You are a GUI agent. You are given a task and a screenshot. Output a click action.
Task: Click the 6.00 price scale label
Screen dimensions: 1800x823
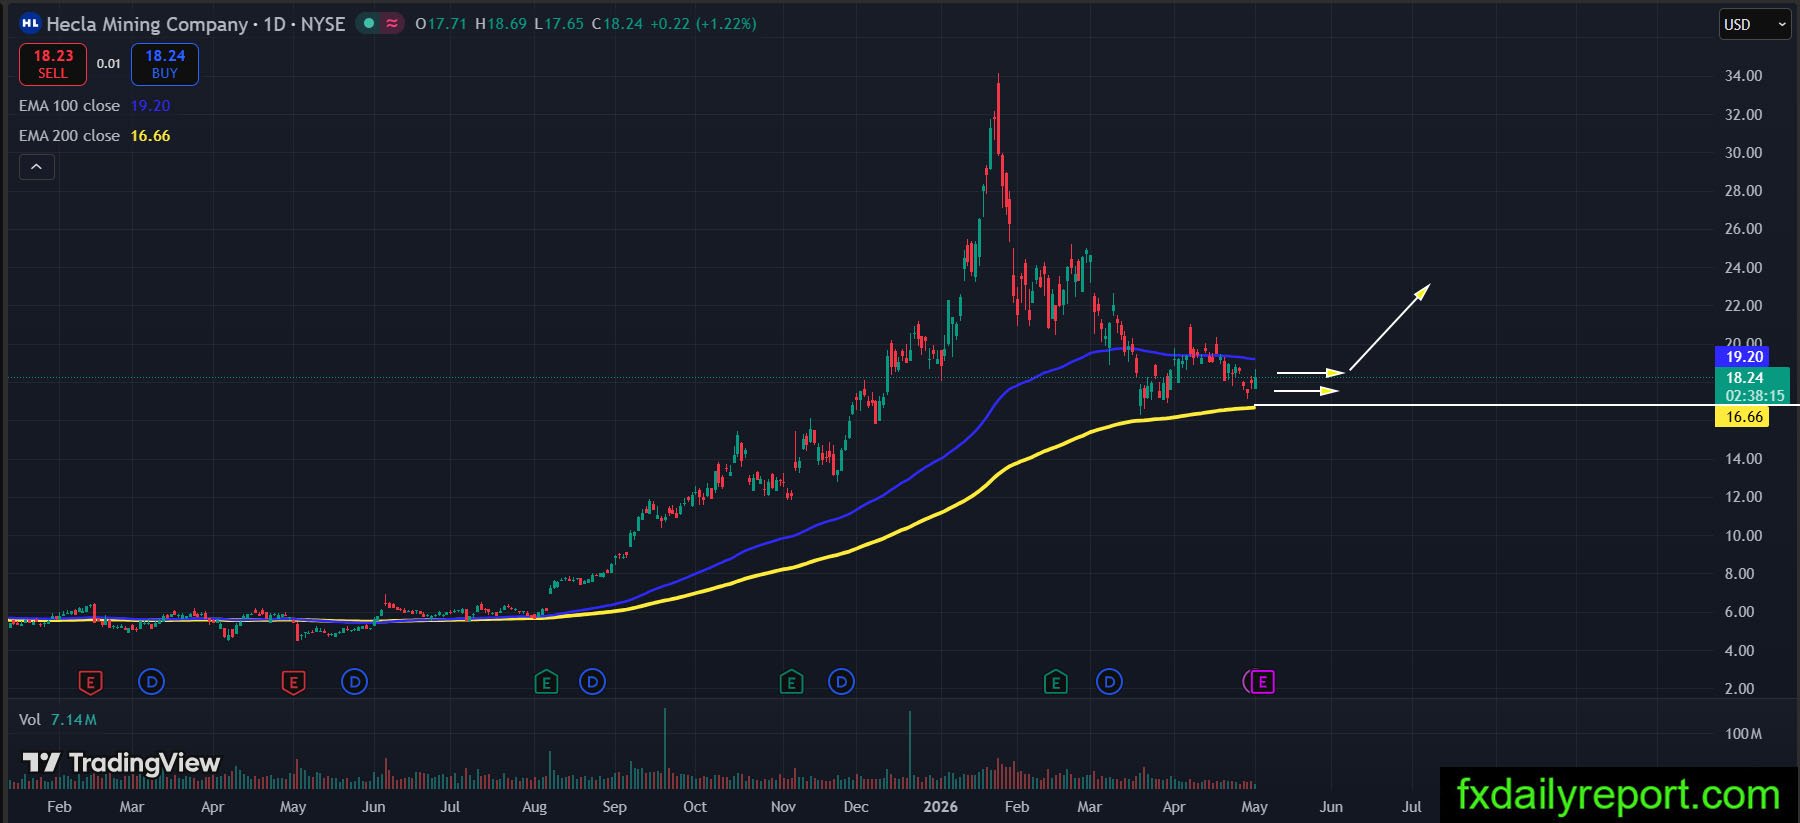1739,612
